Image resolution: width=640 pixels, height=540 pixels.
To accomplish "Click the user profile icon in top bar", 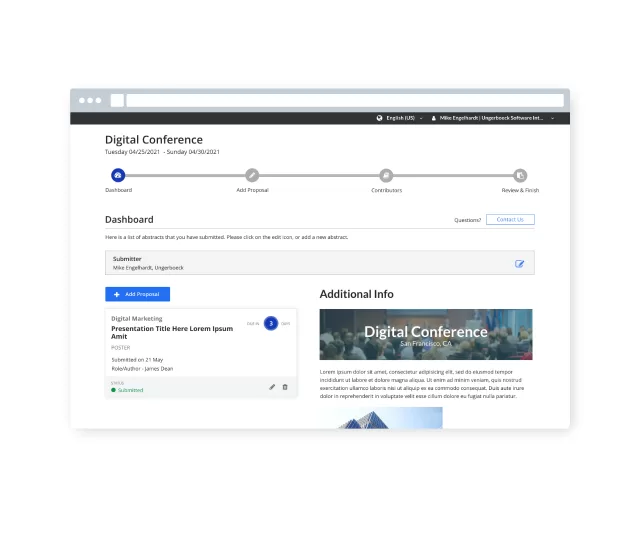I will 433,118.
